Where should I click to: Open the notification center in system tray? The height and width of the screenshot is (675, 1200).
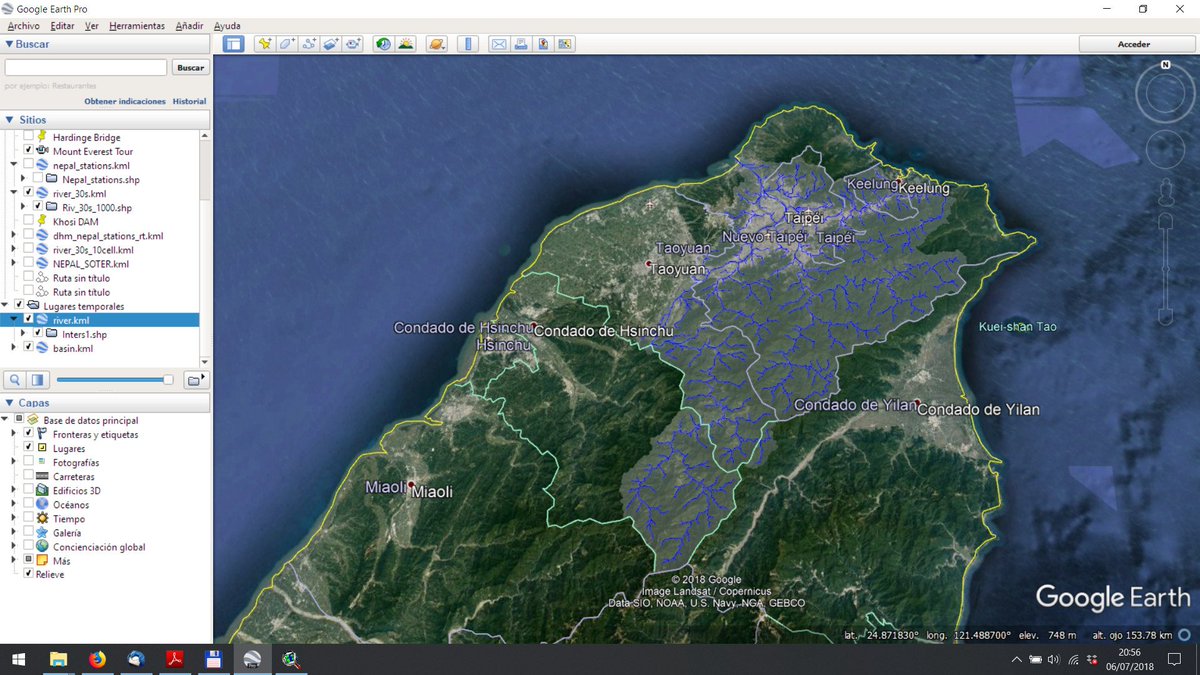coord(1174,659)
